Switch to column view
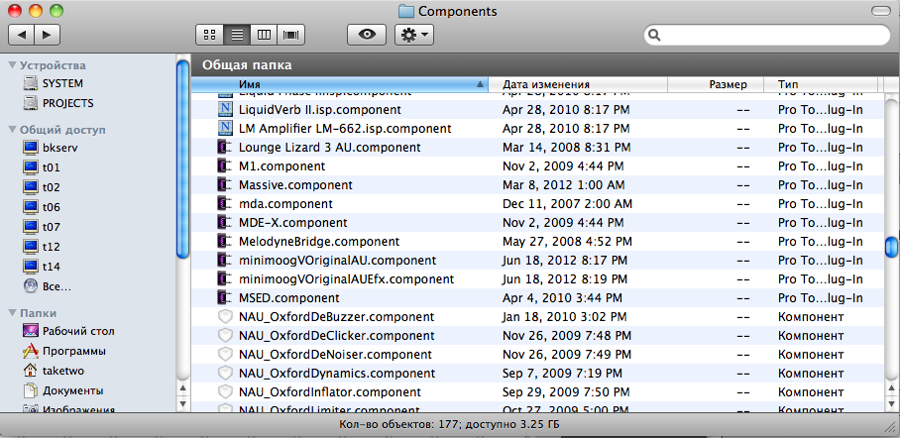This screenshot has height=438, width=900. click(x=264, y=35)
